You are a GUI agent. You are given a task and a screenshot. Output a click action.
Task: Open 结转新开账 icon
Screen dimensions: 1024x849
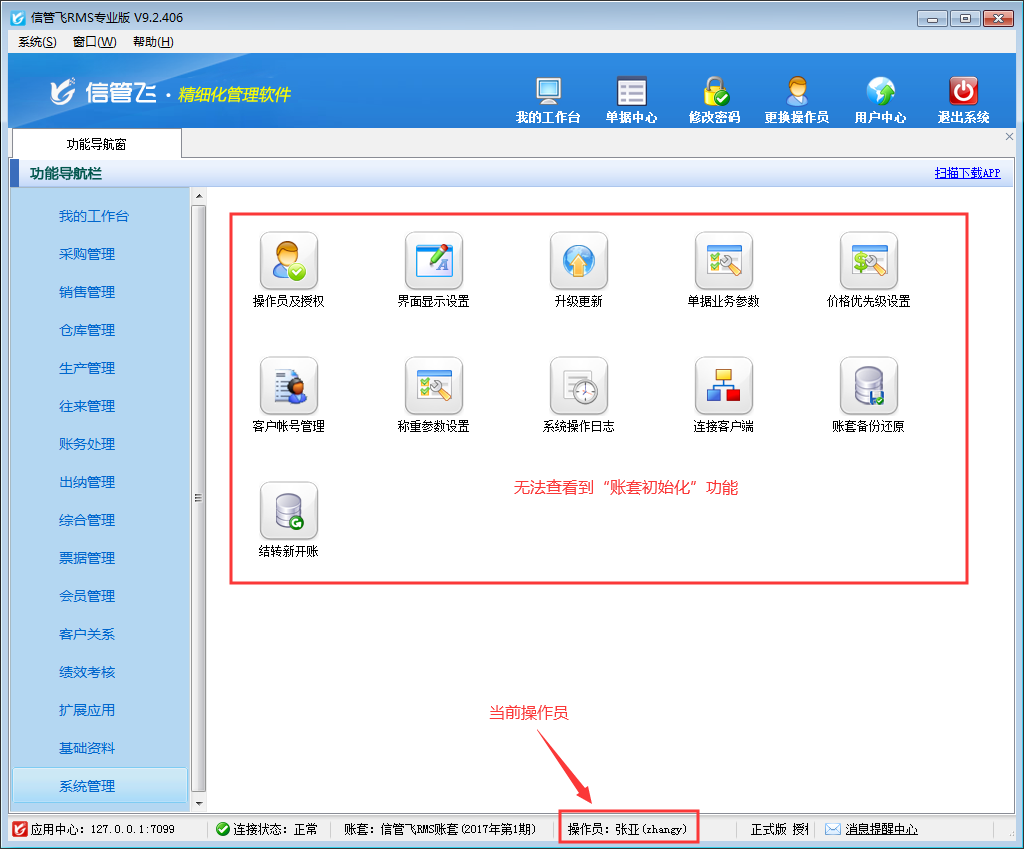click(x=288, y=512)
